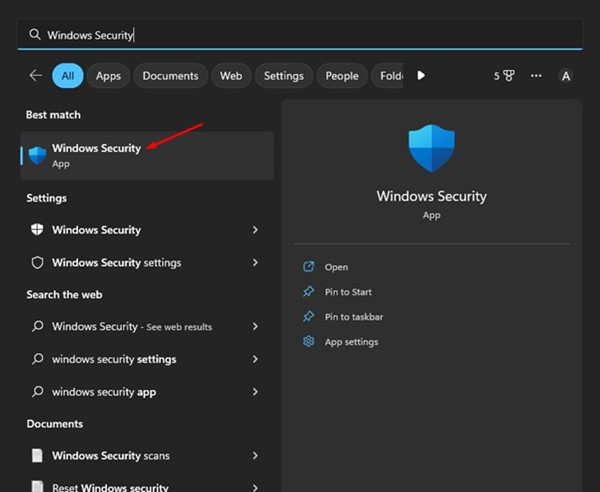Click Pin to taskbar option
This screenshot has height=492, width=600.
coord(354,317)
